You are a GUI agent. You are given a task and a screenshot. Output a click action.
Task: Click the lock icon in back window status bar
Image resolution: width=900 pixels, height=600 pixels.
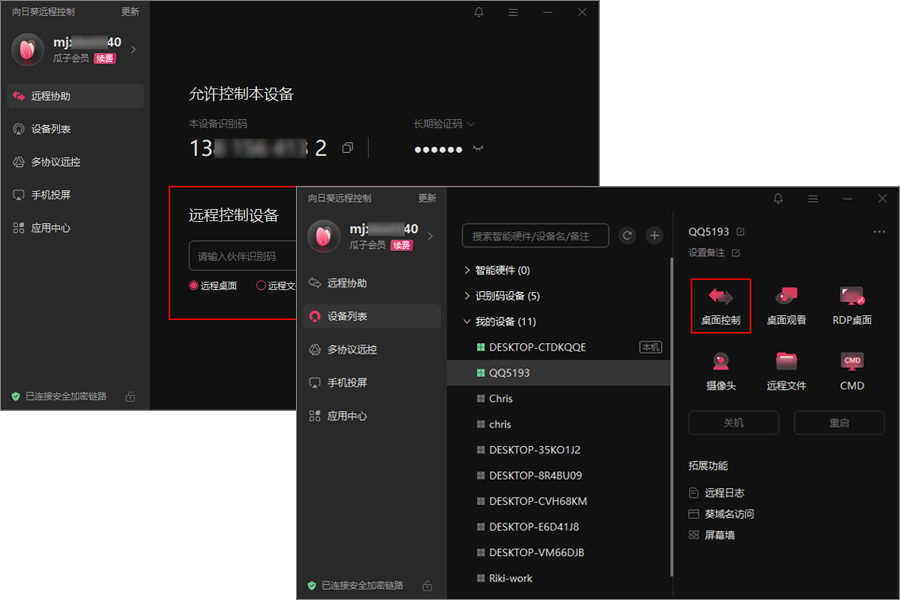(x=130, y=397)
